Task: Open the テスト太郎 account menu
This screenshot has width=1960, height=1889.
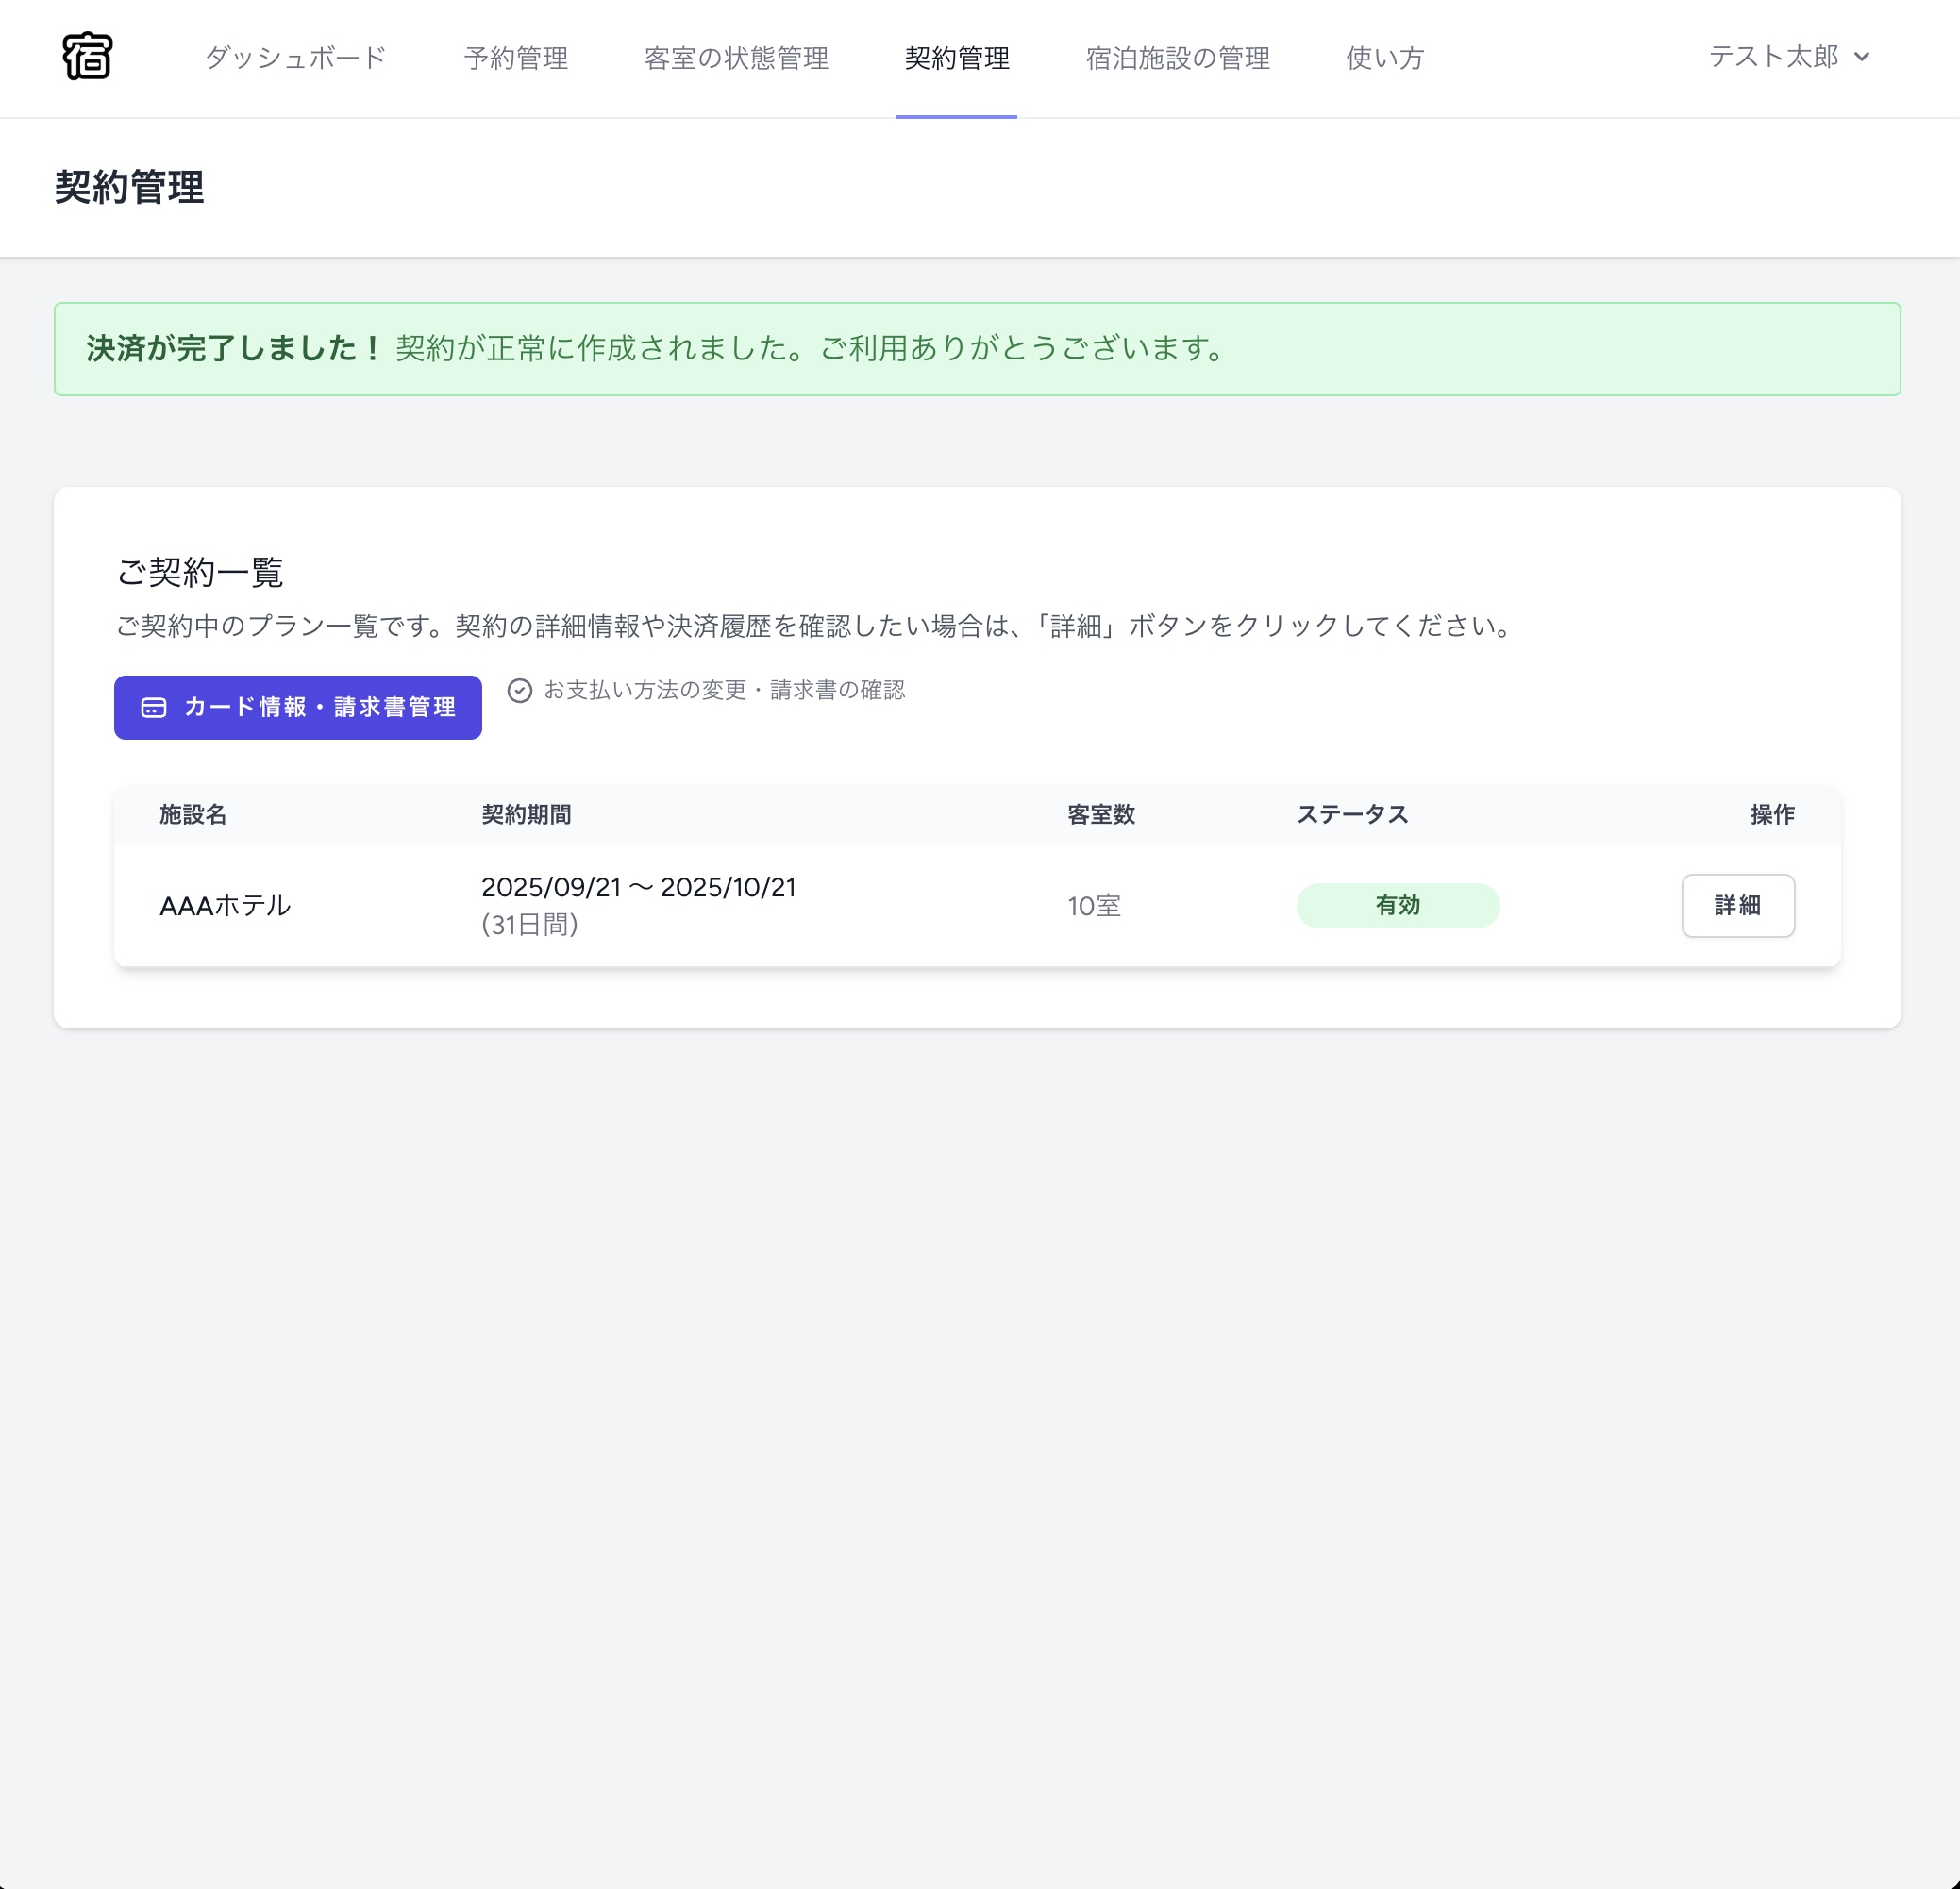Action: [x=1775, y=57]
